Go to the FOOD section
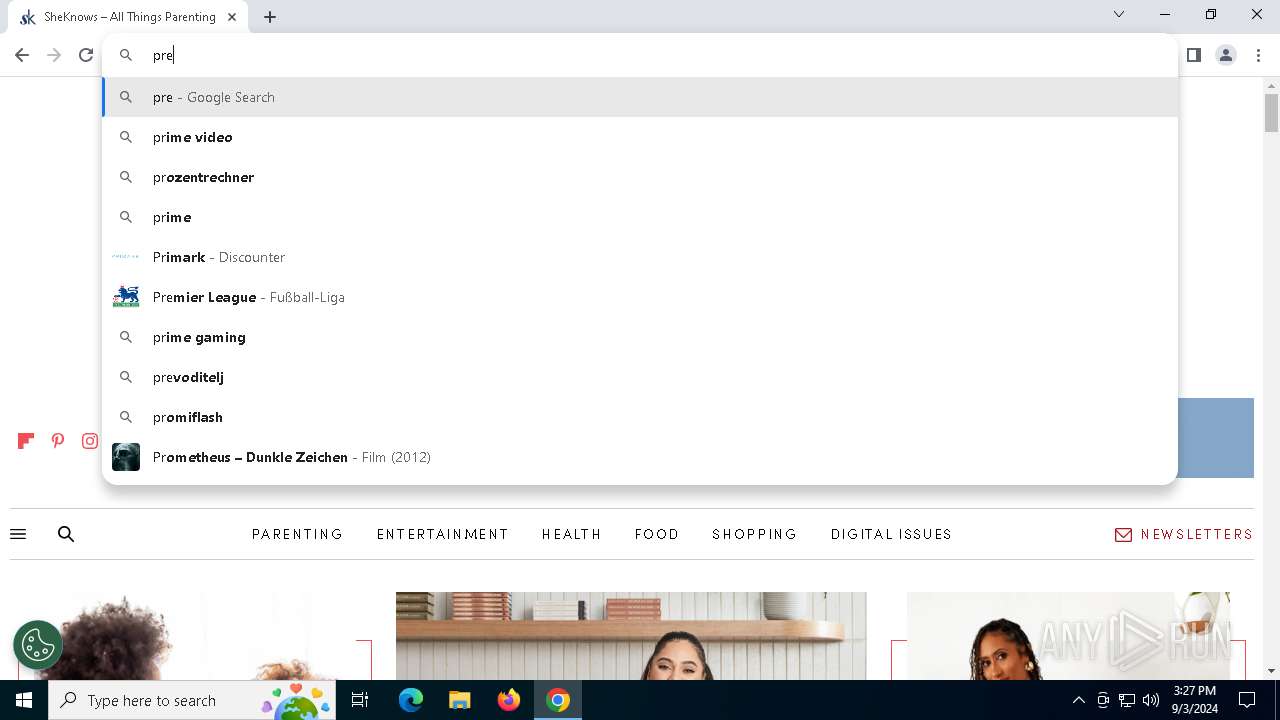1280x720 pixels. click(x=657, y=534)
